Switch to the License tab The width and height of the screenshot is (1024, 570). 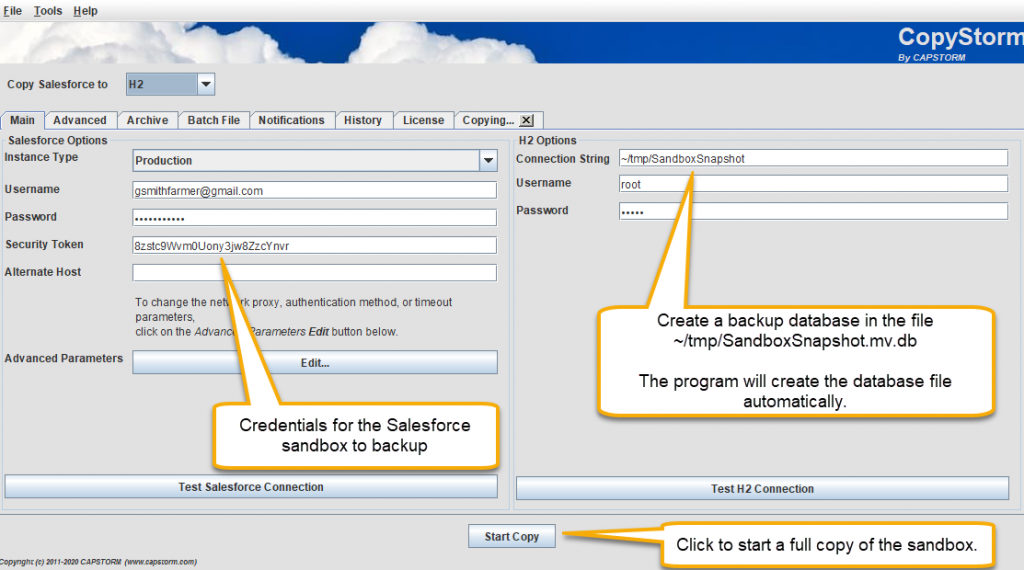tap(423, 120)
